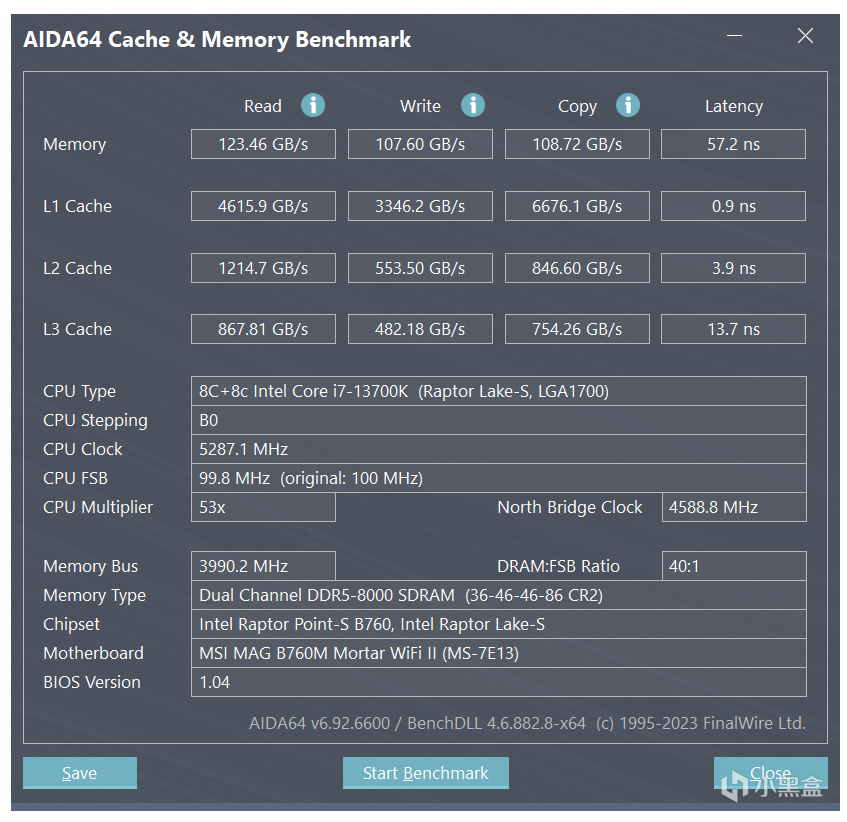Click the L2 Cache read 1214.7 GB/s
Viewport: 847px width, 822px height.
(263, 268)
